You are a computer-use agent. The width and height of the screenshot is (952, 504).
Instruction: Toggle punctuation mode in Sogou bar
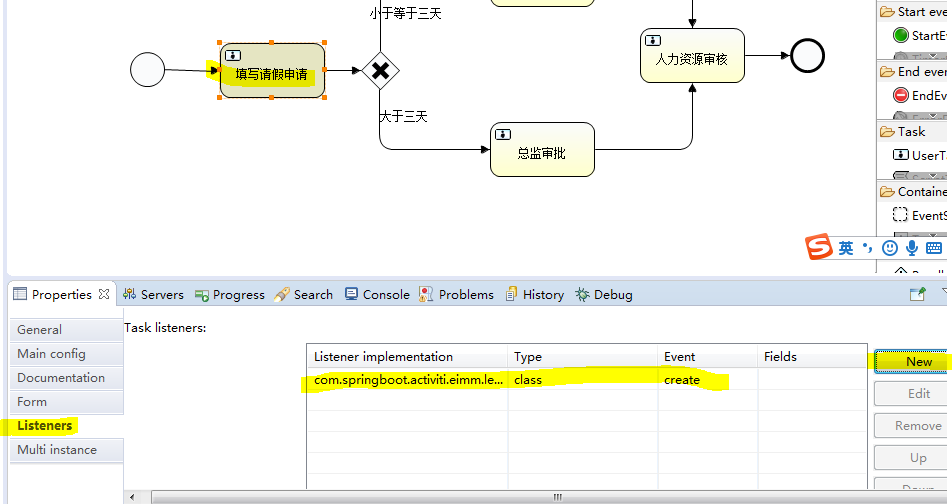tap(867, 248)
